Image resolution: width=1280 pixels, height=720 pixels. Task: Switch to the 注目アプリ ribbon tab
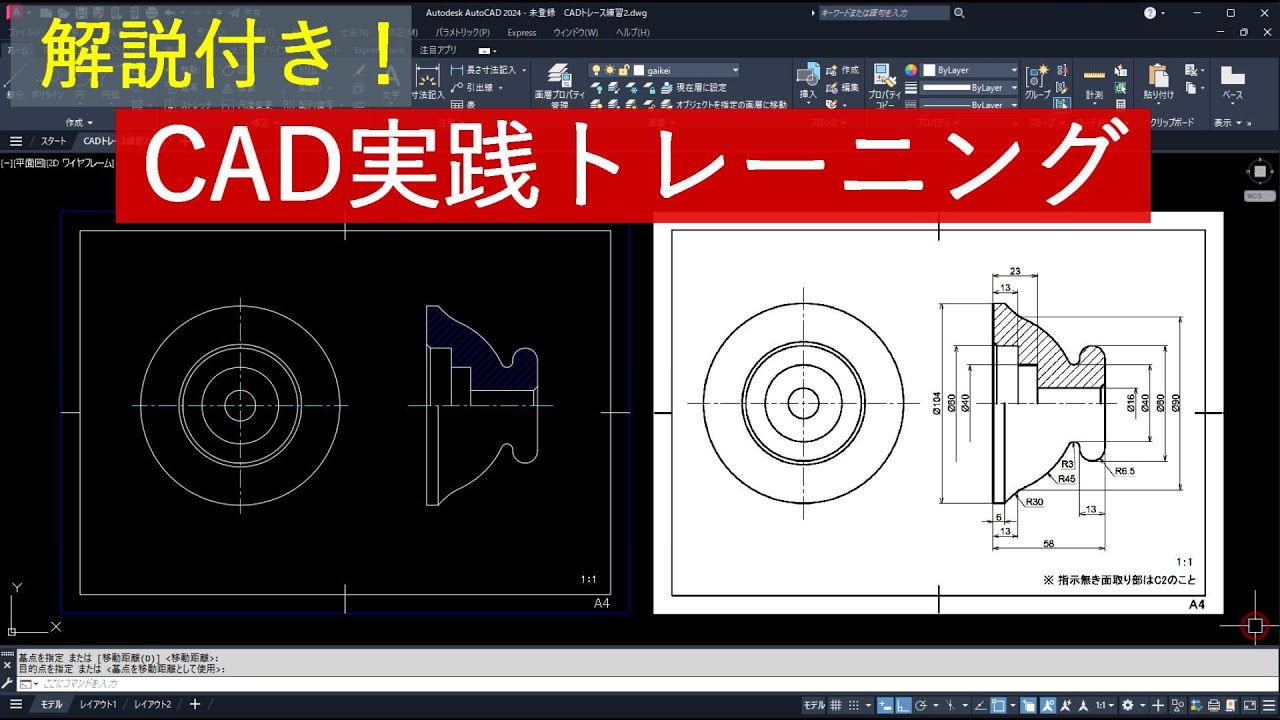click(438, 49)
